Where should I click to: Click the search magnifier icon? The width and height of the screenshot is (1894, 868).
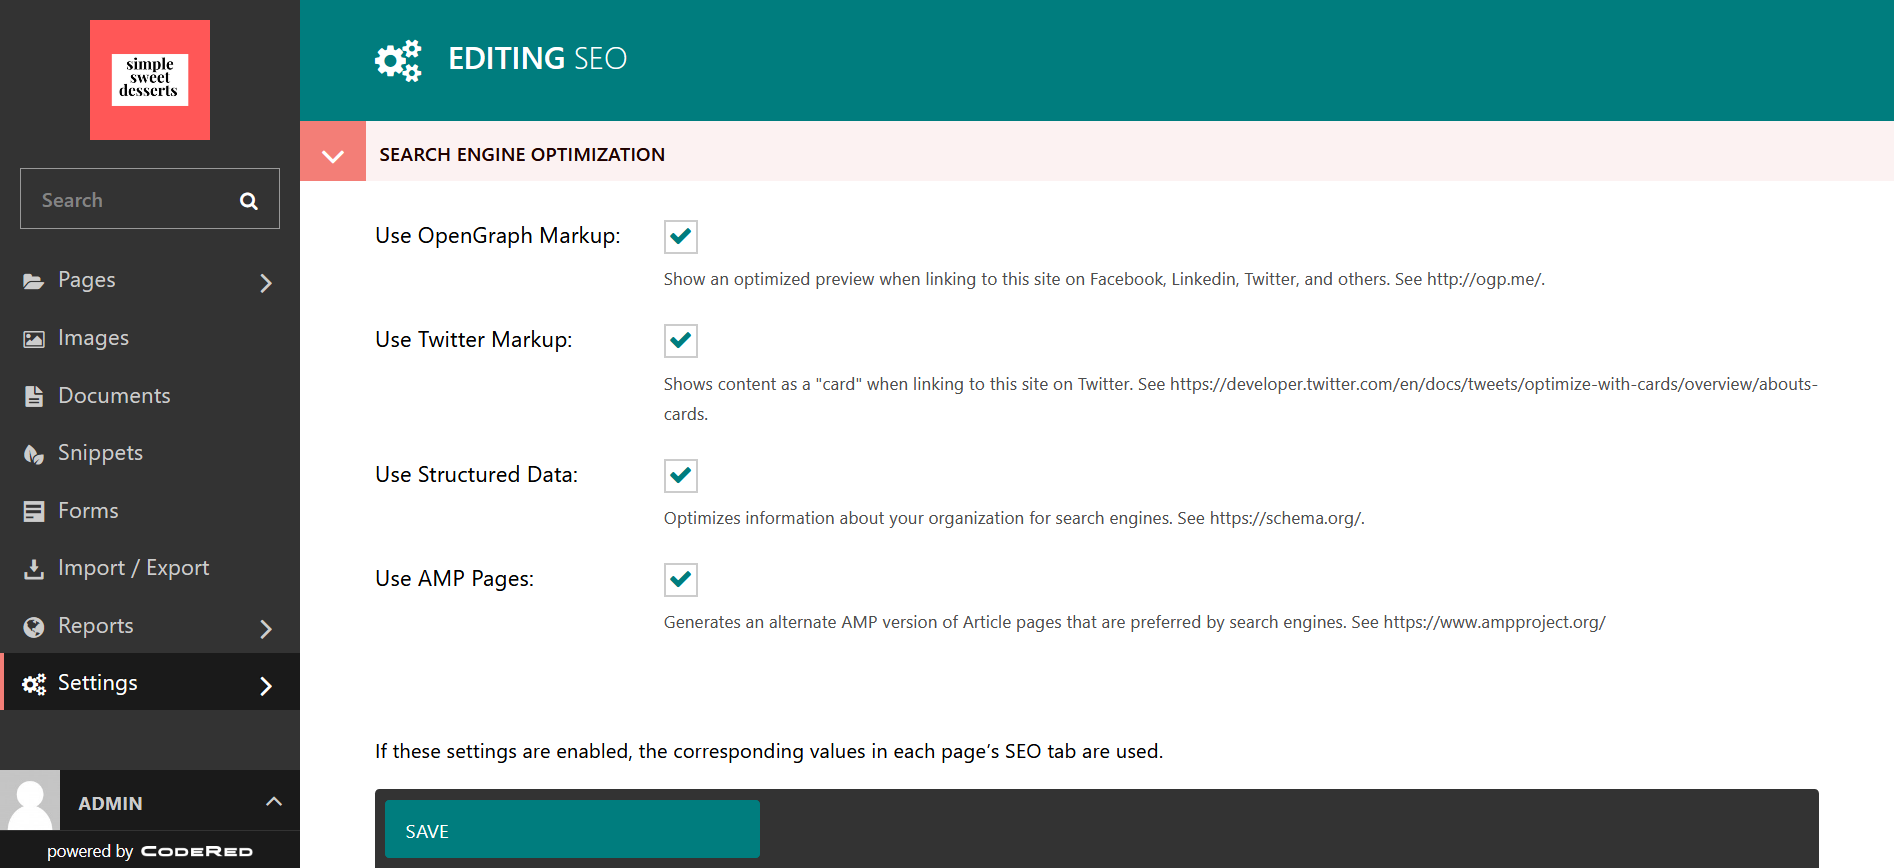pos(249,201)
